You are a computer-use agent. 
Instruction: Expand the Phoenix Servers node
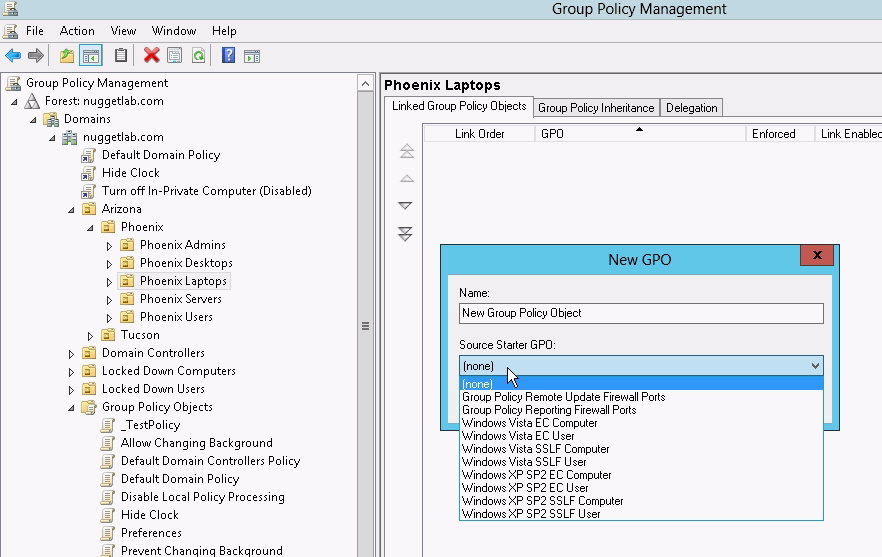tap(109, 300)
